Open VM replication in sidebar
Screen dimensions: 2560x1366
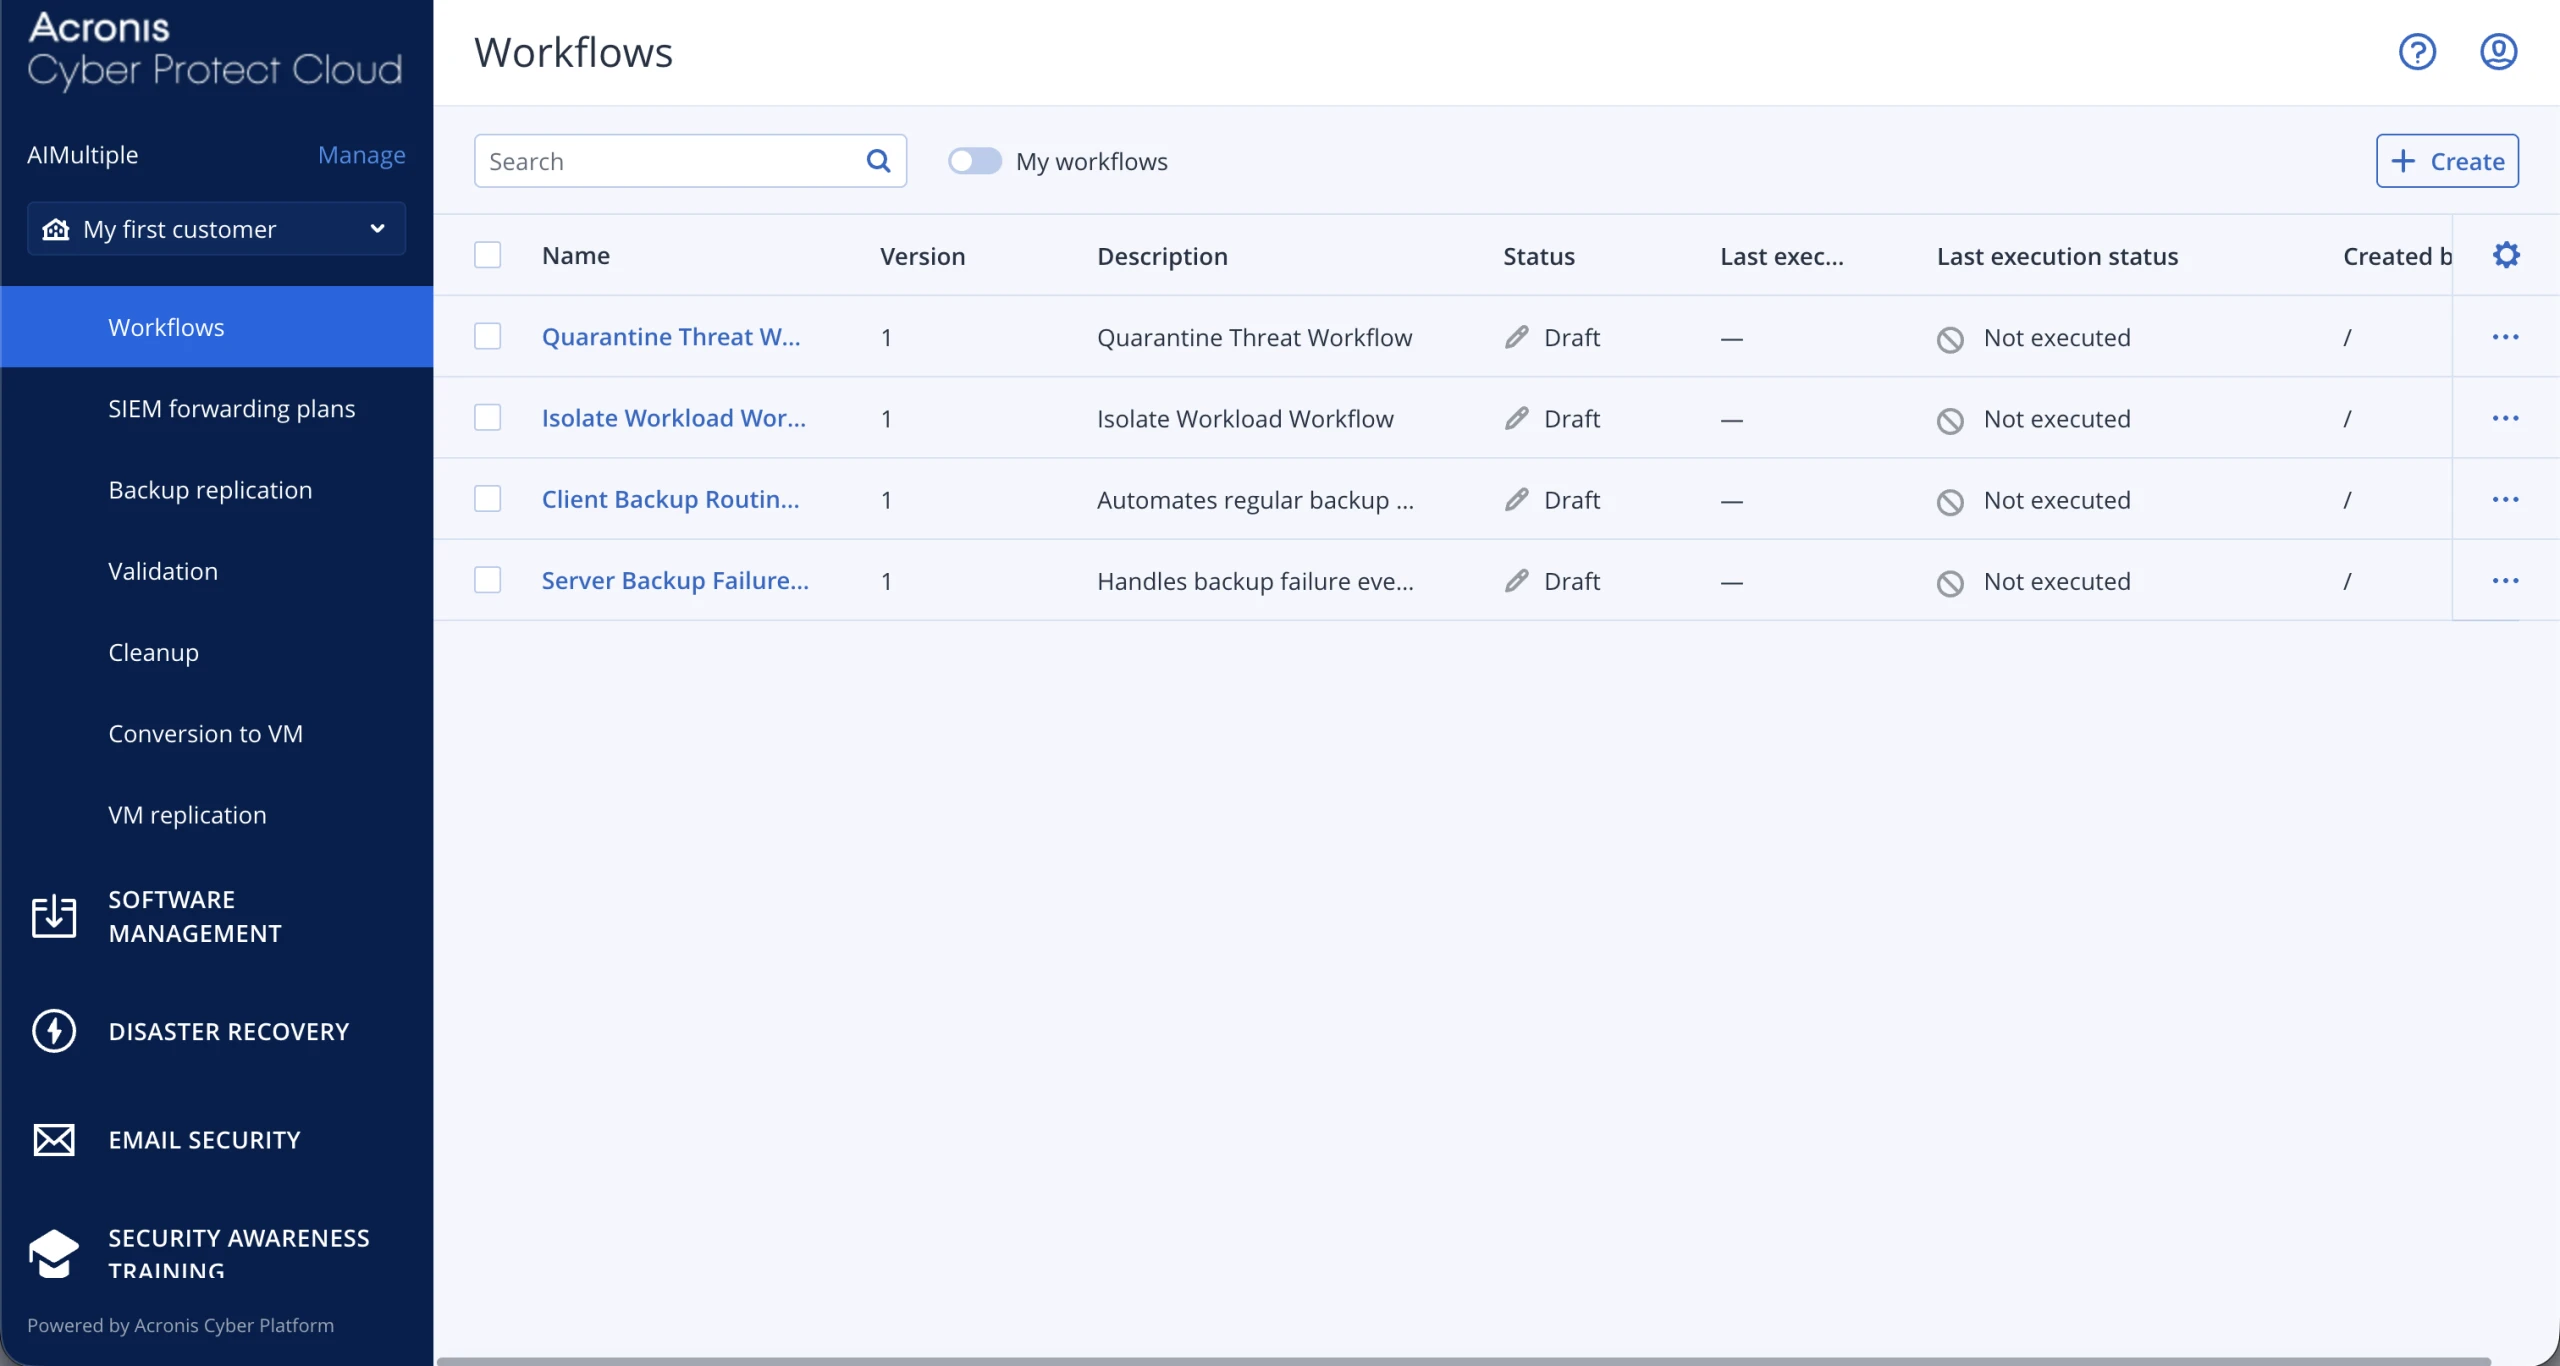point(187,814)
